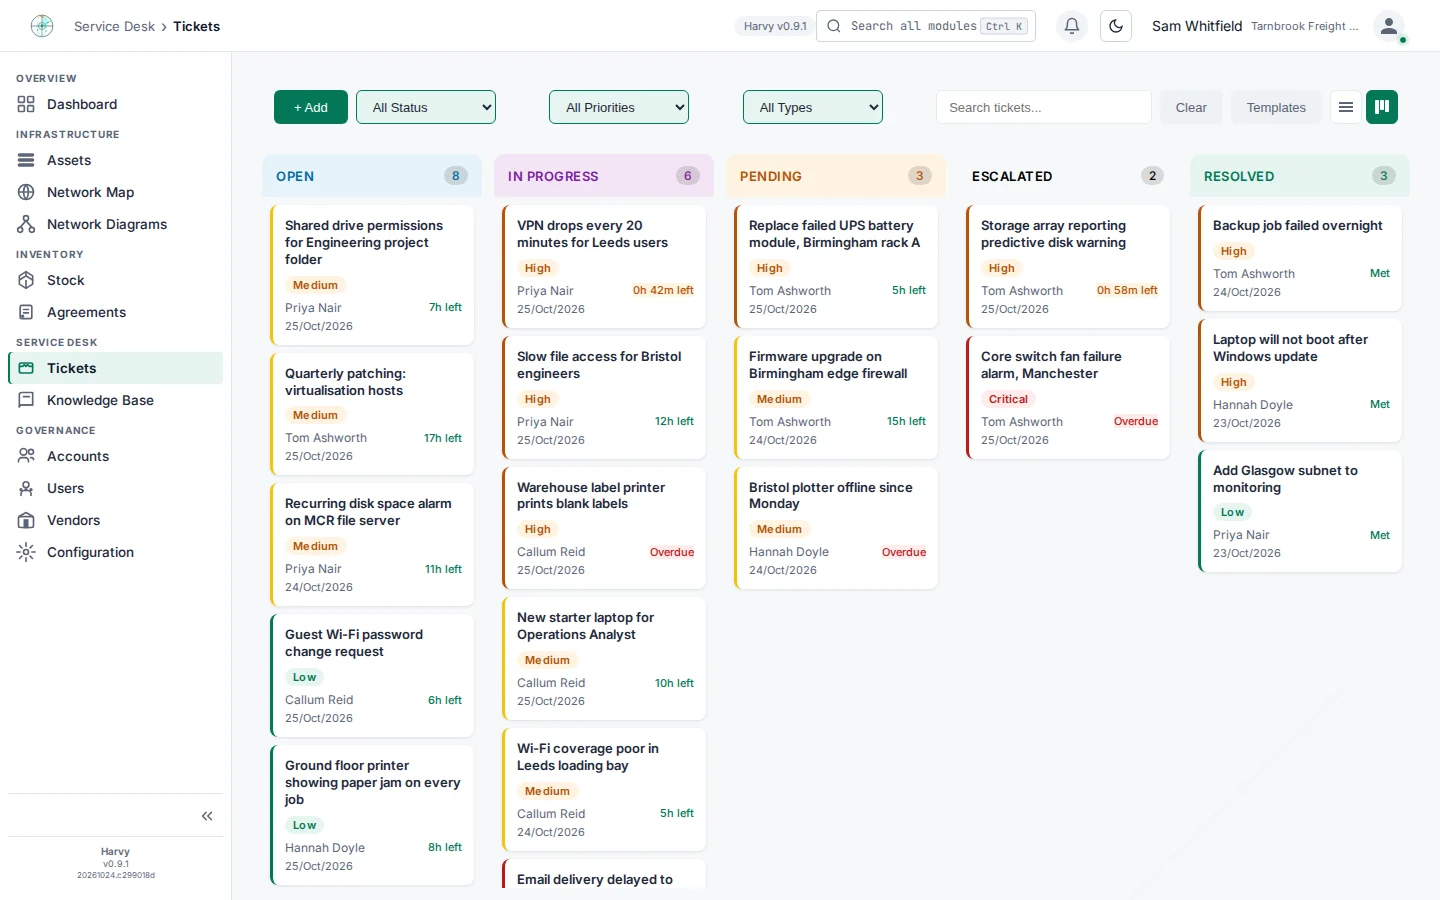Click the Configuration gear icon
This screenshot has height=900, width=1440.
tap(26, 552)
